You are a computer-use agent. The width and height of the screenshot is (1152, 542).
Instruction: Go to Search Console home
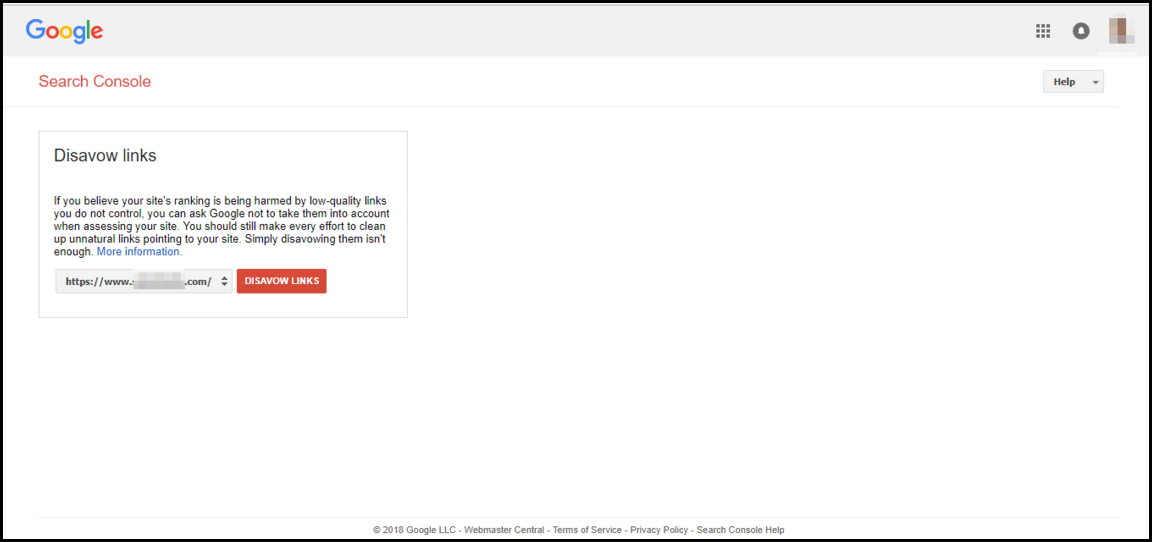pyautogui.click(x=95, y=82)
